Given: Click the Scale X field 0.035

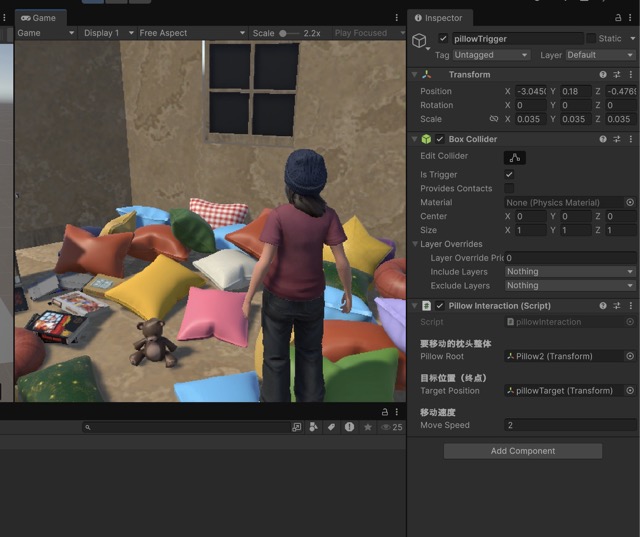Looking at the screenshot, I should point(531,119).
